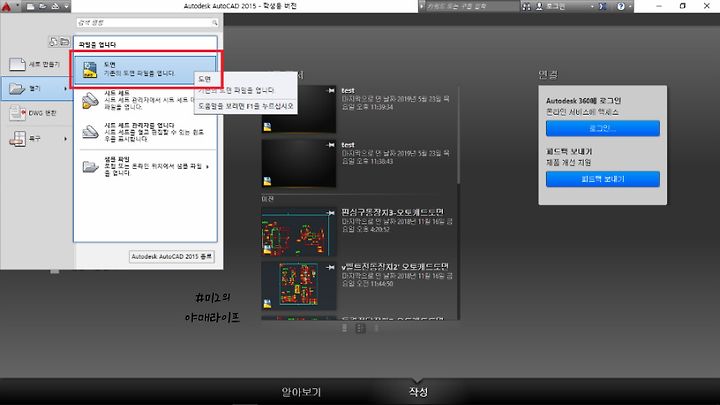The width and height of the screenshot is (720, 405).
Task: Click the DWG 변환 document icon
Action: click(x=17, y=113)
